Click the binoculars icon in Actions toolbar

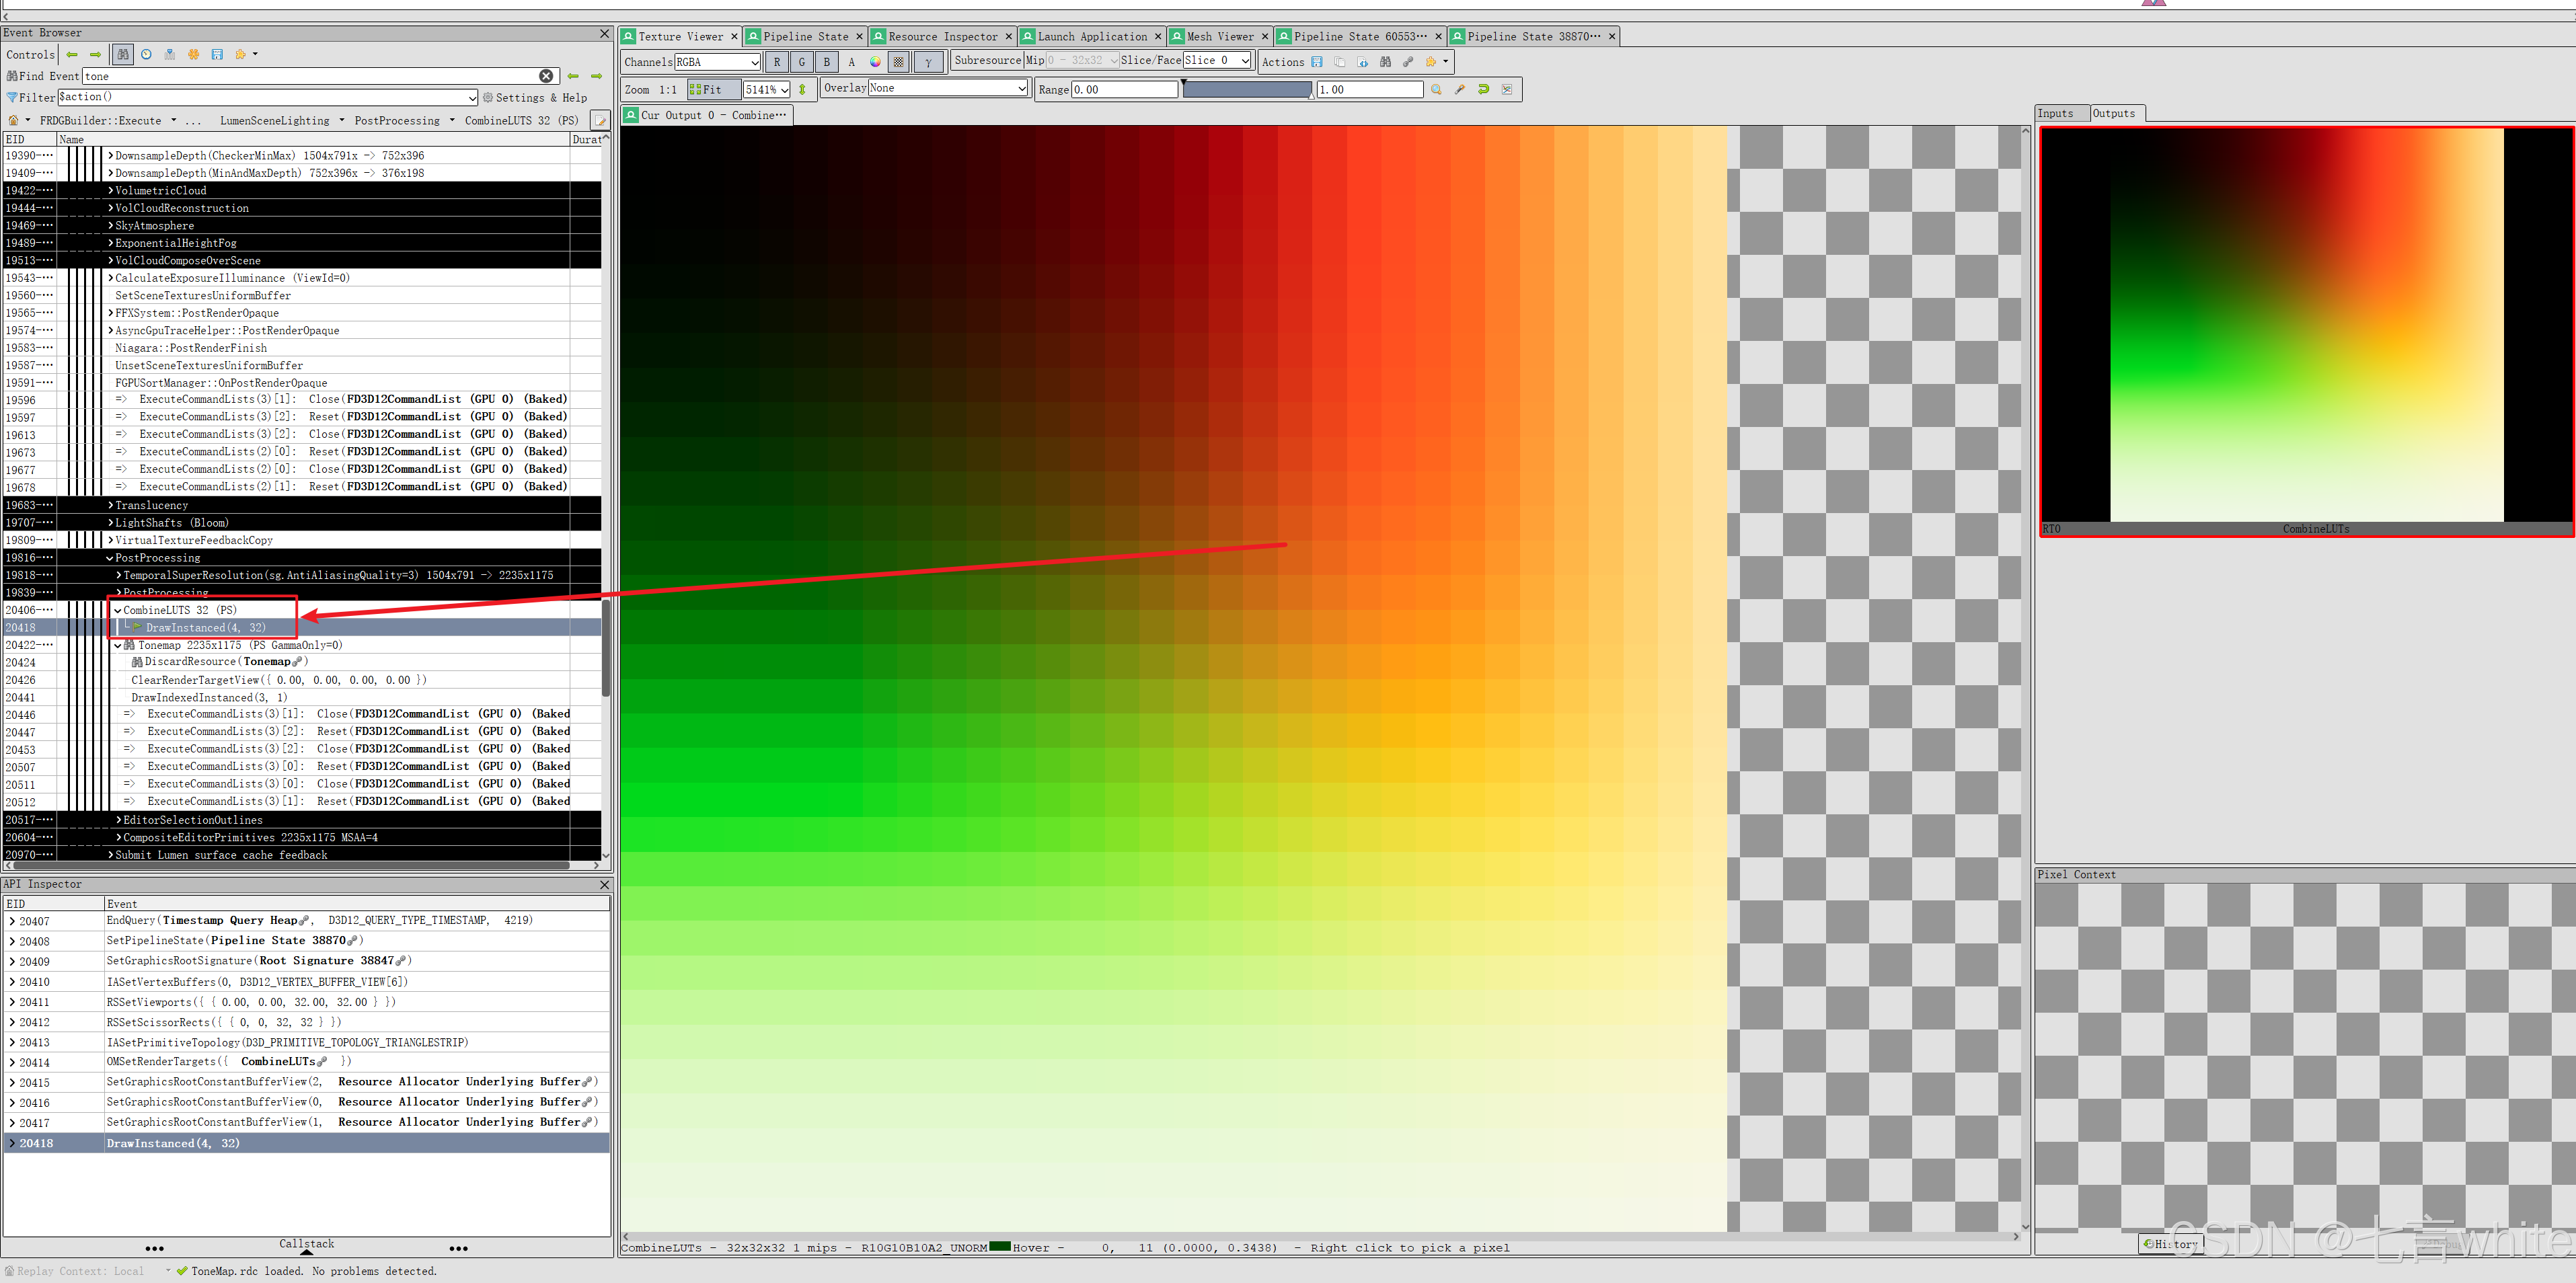click(x=1386, y=62)
